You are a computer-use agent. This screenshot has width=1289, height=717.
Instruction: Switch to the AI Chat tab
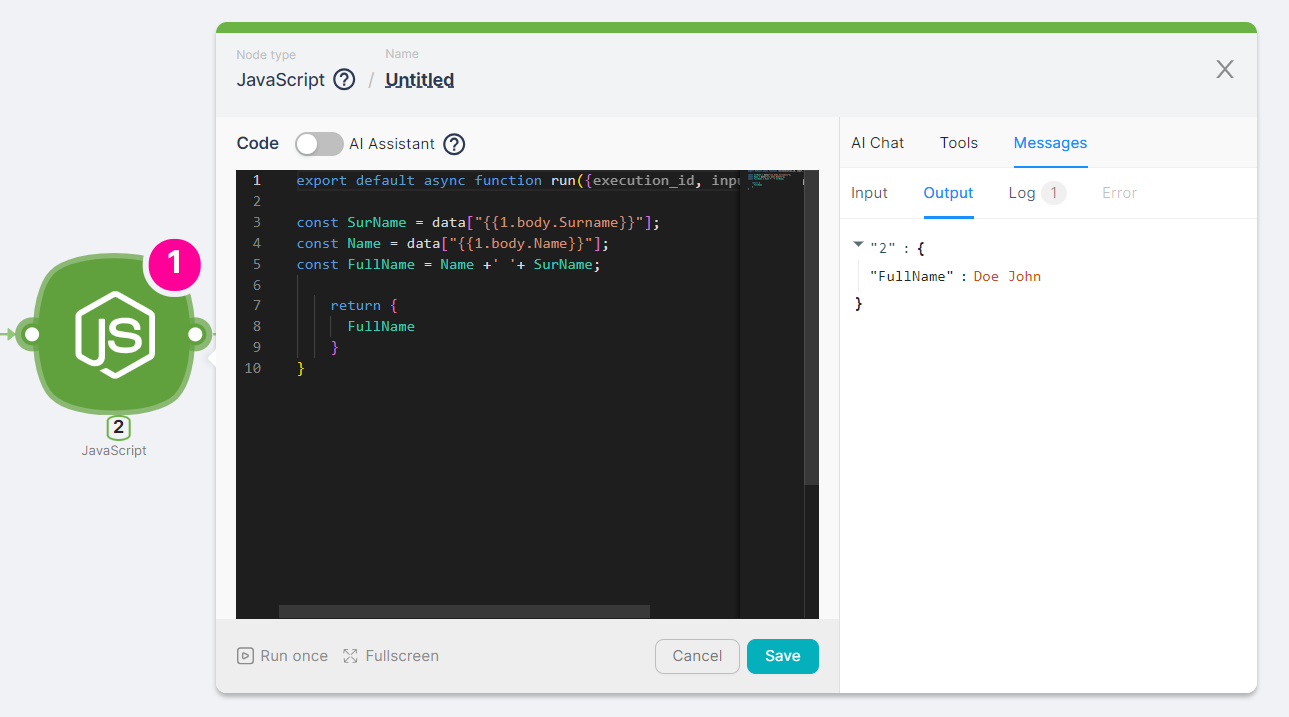877,143
